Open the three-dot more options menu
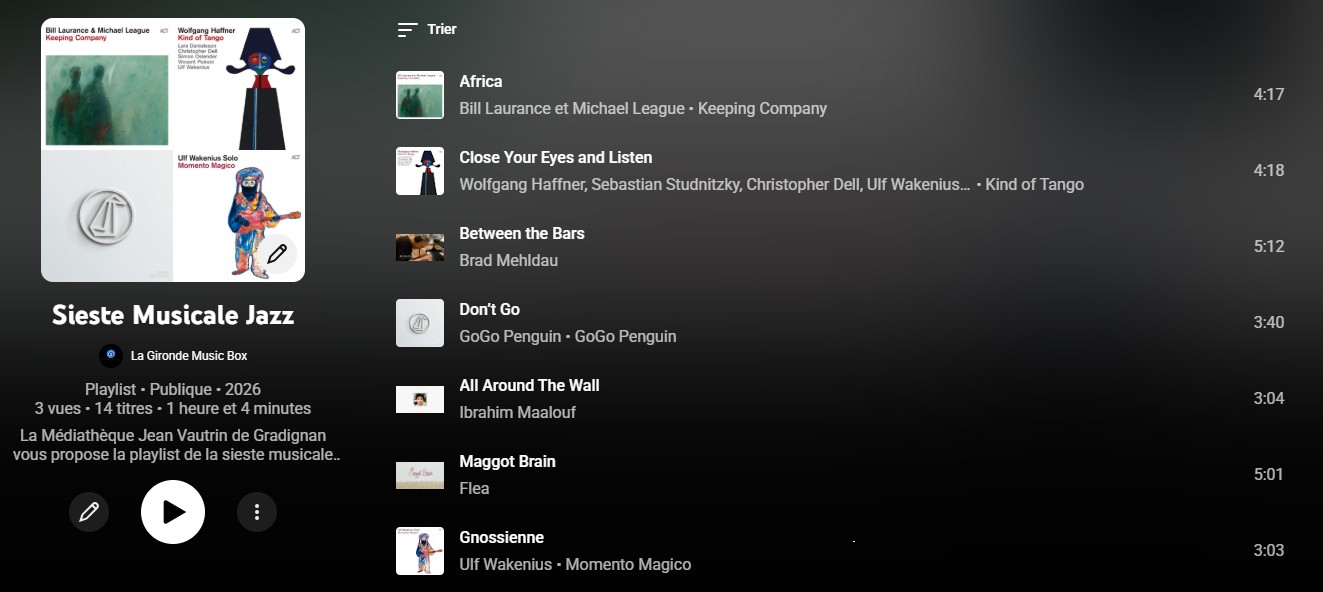 [x=257, y=512]
